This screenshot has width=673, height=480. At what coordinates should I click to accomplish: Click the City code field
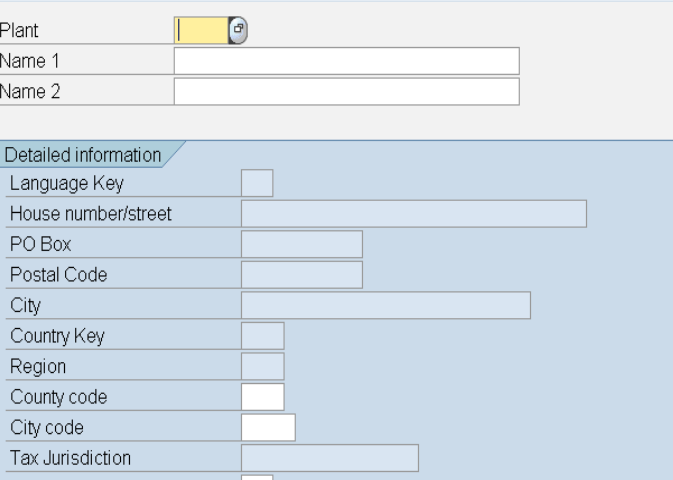(x=268, y=427)
